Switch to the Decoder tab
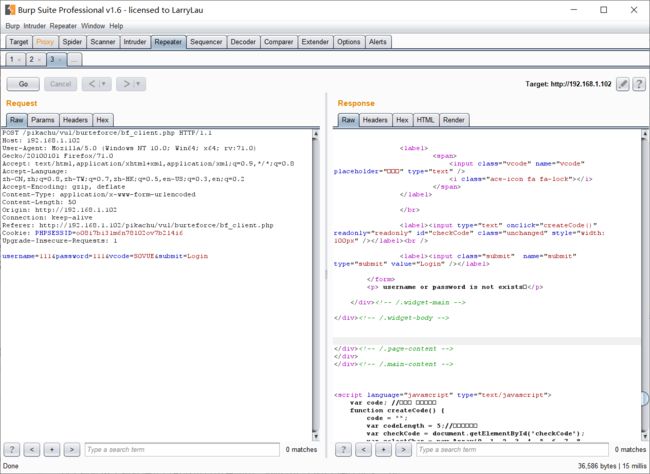 click(x=243, y=42)
